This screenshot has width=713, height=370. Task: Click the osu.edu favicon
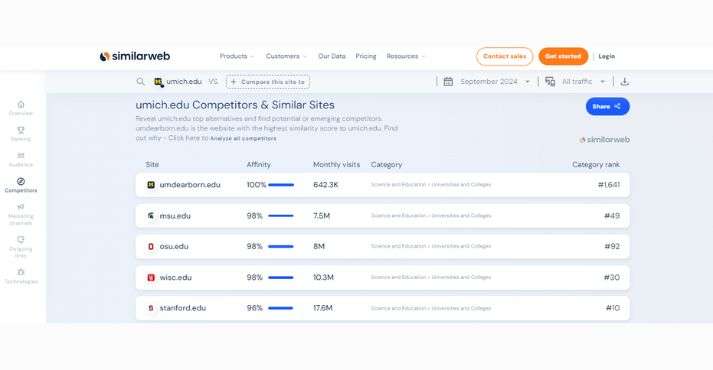[x=151, y=246]
